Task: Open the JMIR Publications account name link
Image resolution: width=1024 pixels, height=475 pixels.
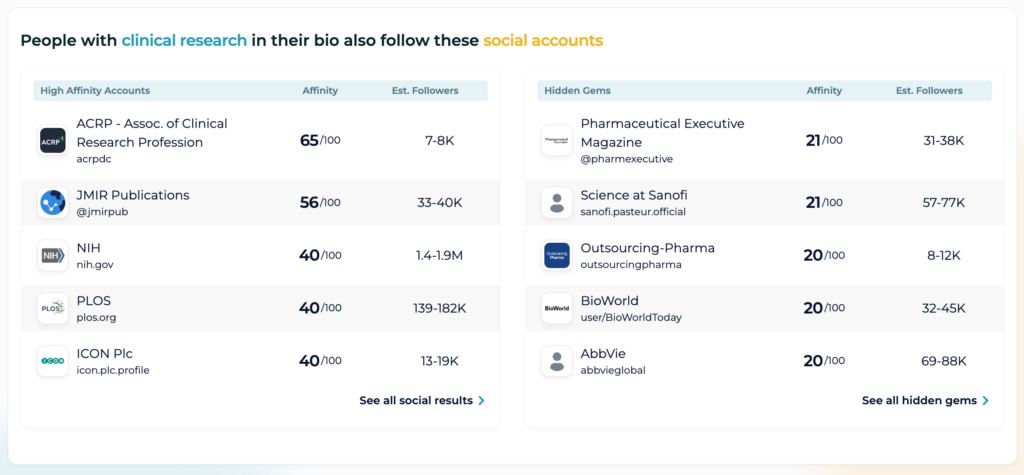Action: point(133,195)
